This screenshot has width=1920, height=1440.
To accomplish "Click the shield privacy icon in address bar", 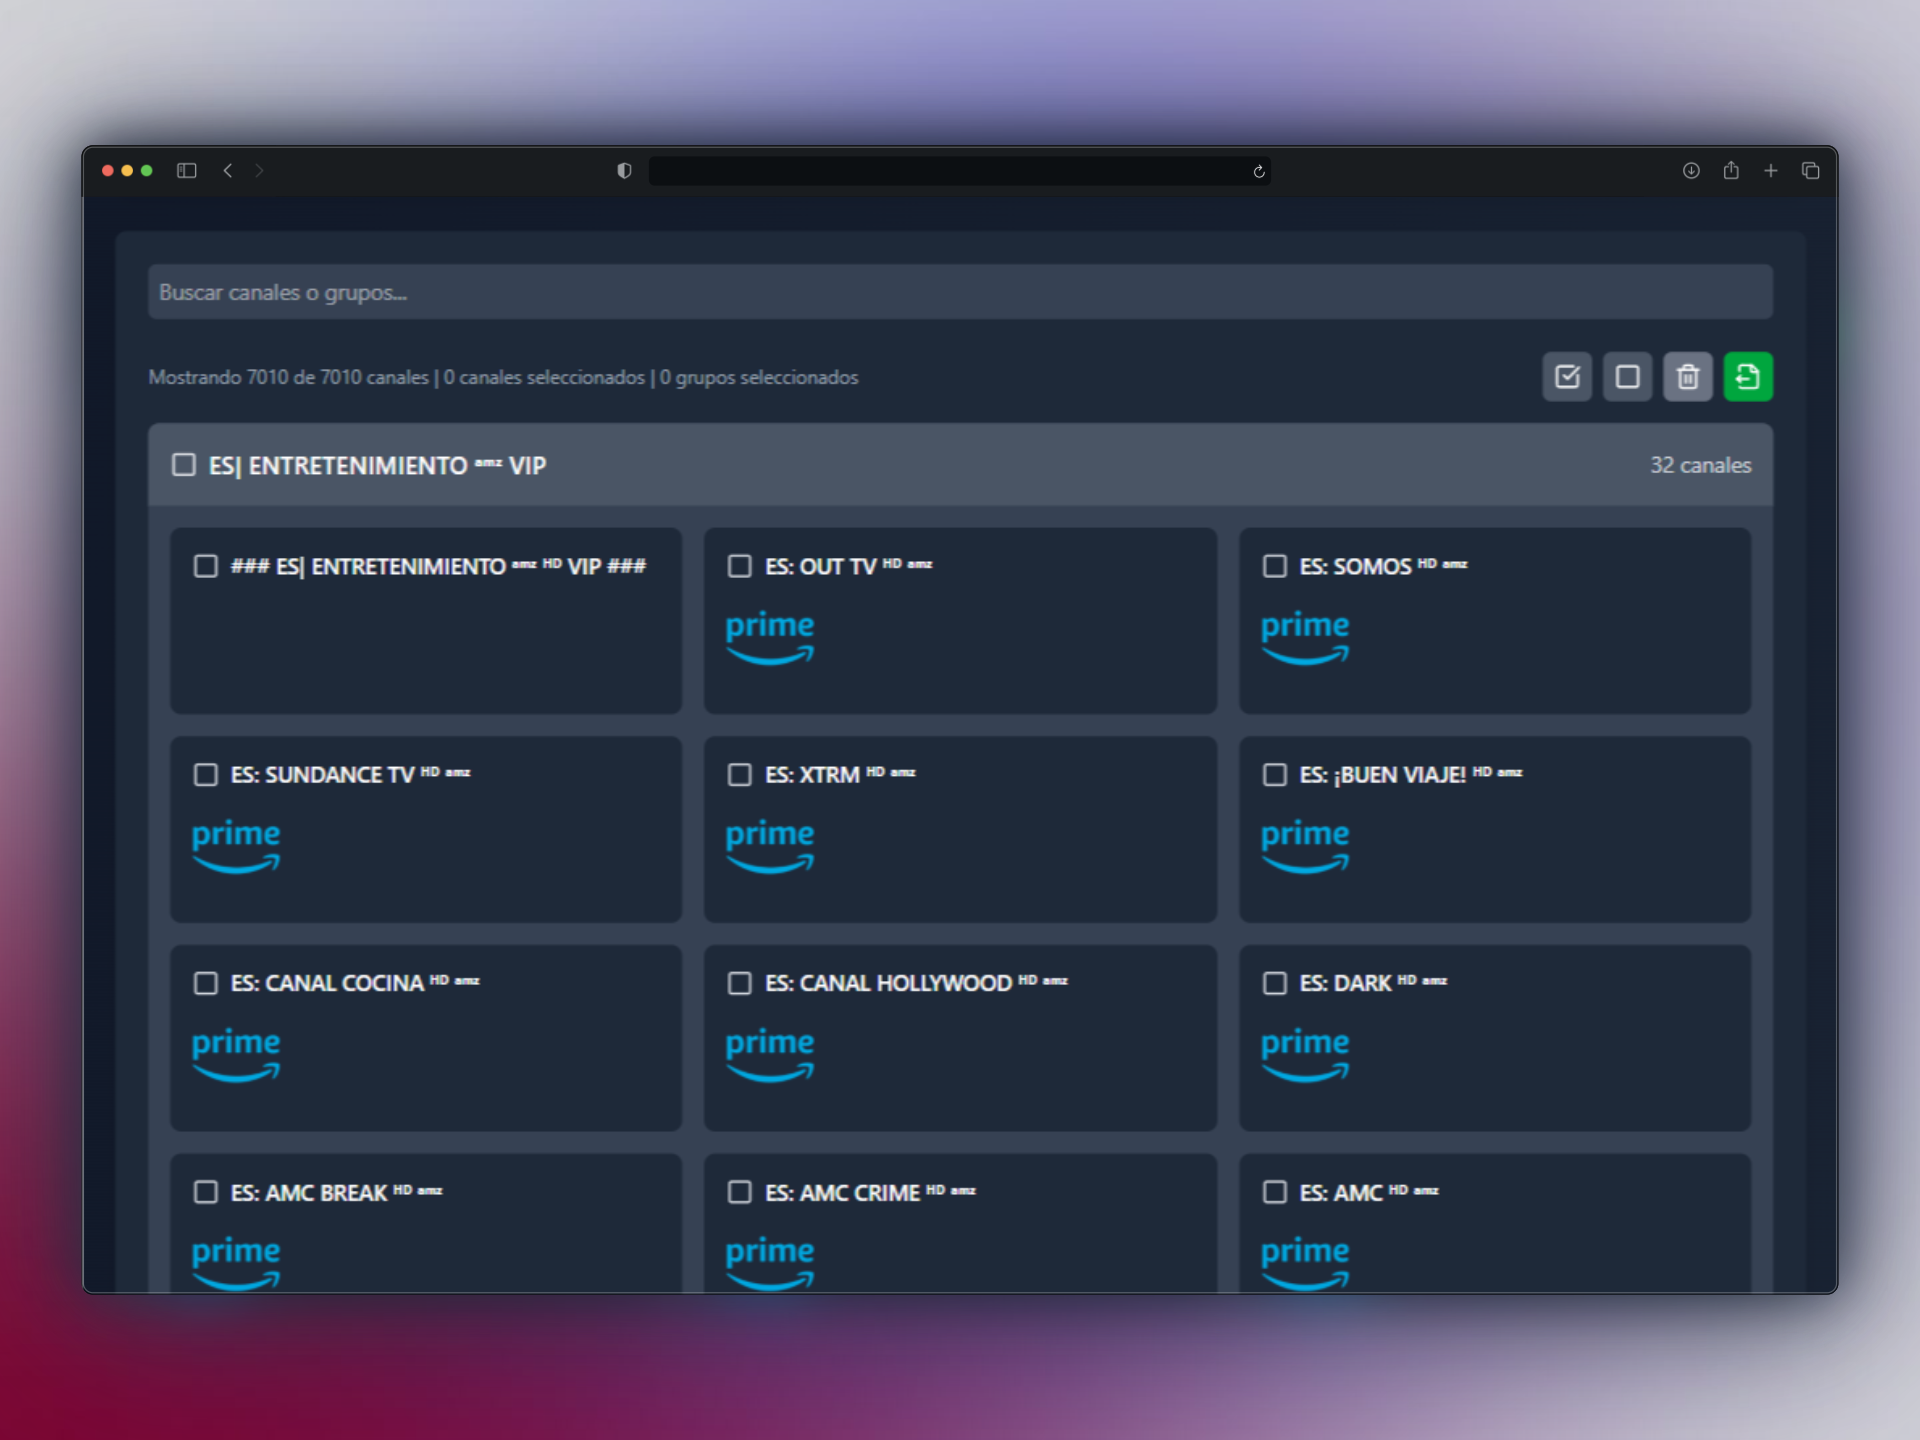I will pos(623,171).
